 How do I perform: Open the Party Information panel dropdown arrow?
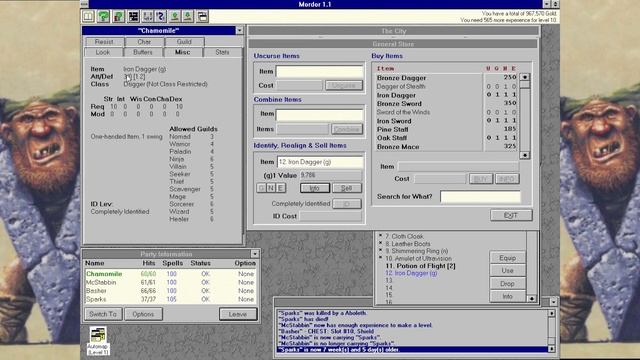(255, 254)
